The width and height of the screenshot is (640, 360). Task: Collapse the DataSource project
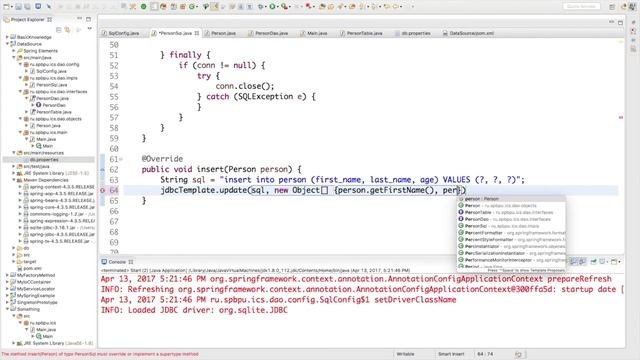(x=7, y=44)
